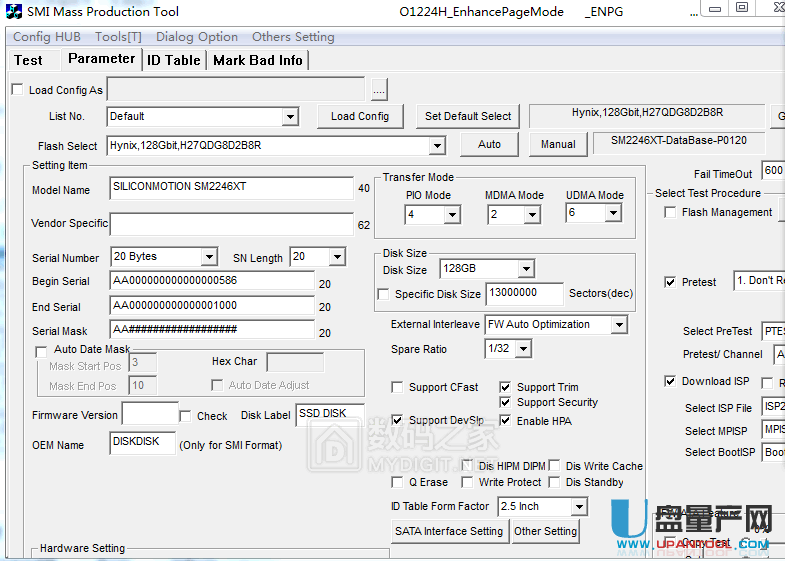This screenshot has width=785, height=561.
Task: Open the PIO Mode dropdown
Action: [451, 215]
